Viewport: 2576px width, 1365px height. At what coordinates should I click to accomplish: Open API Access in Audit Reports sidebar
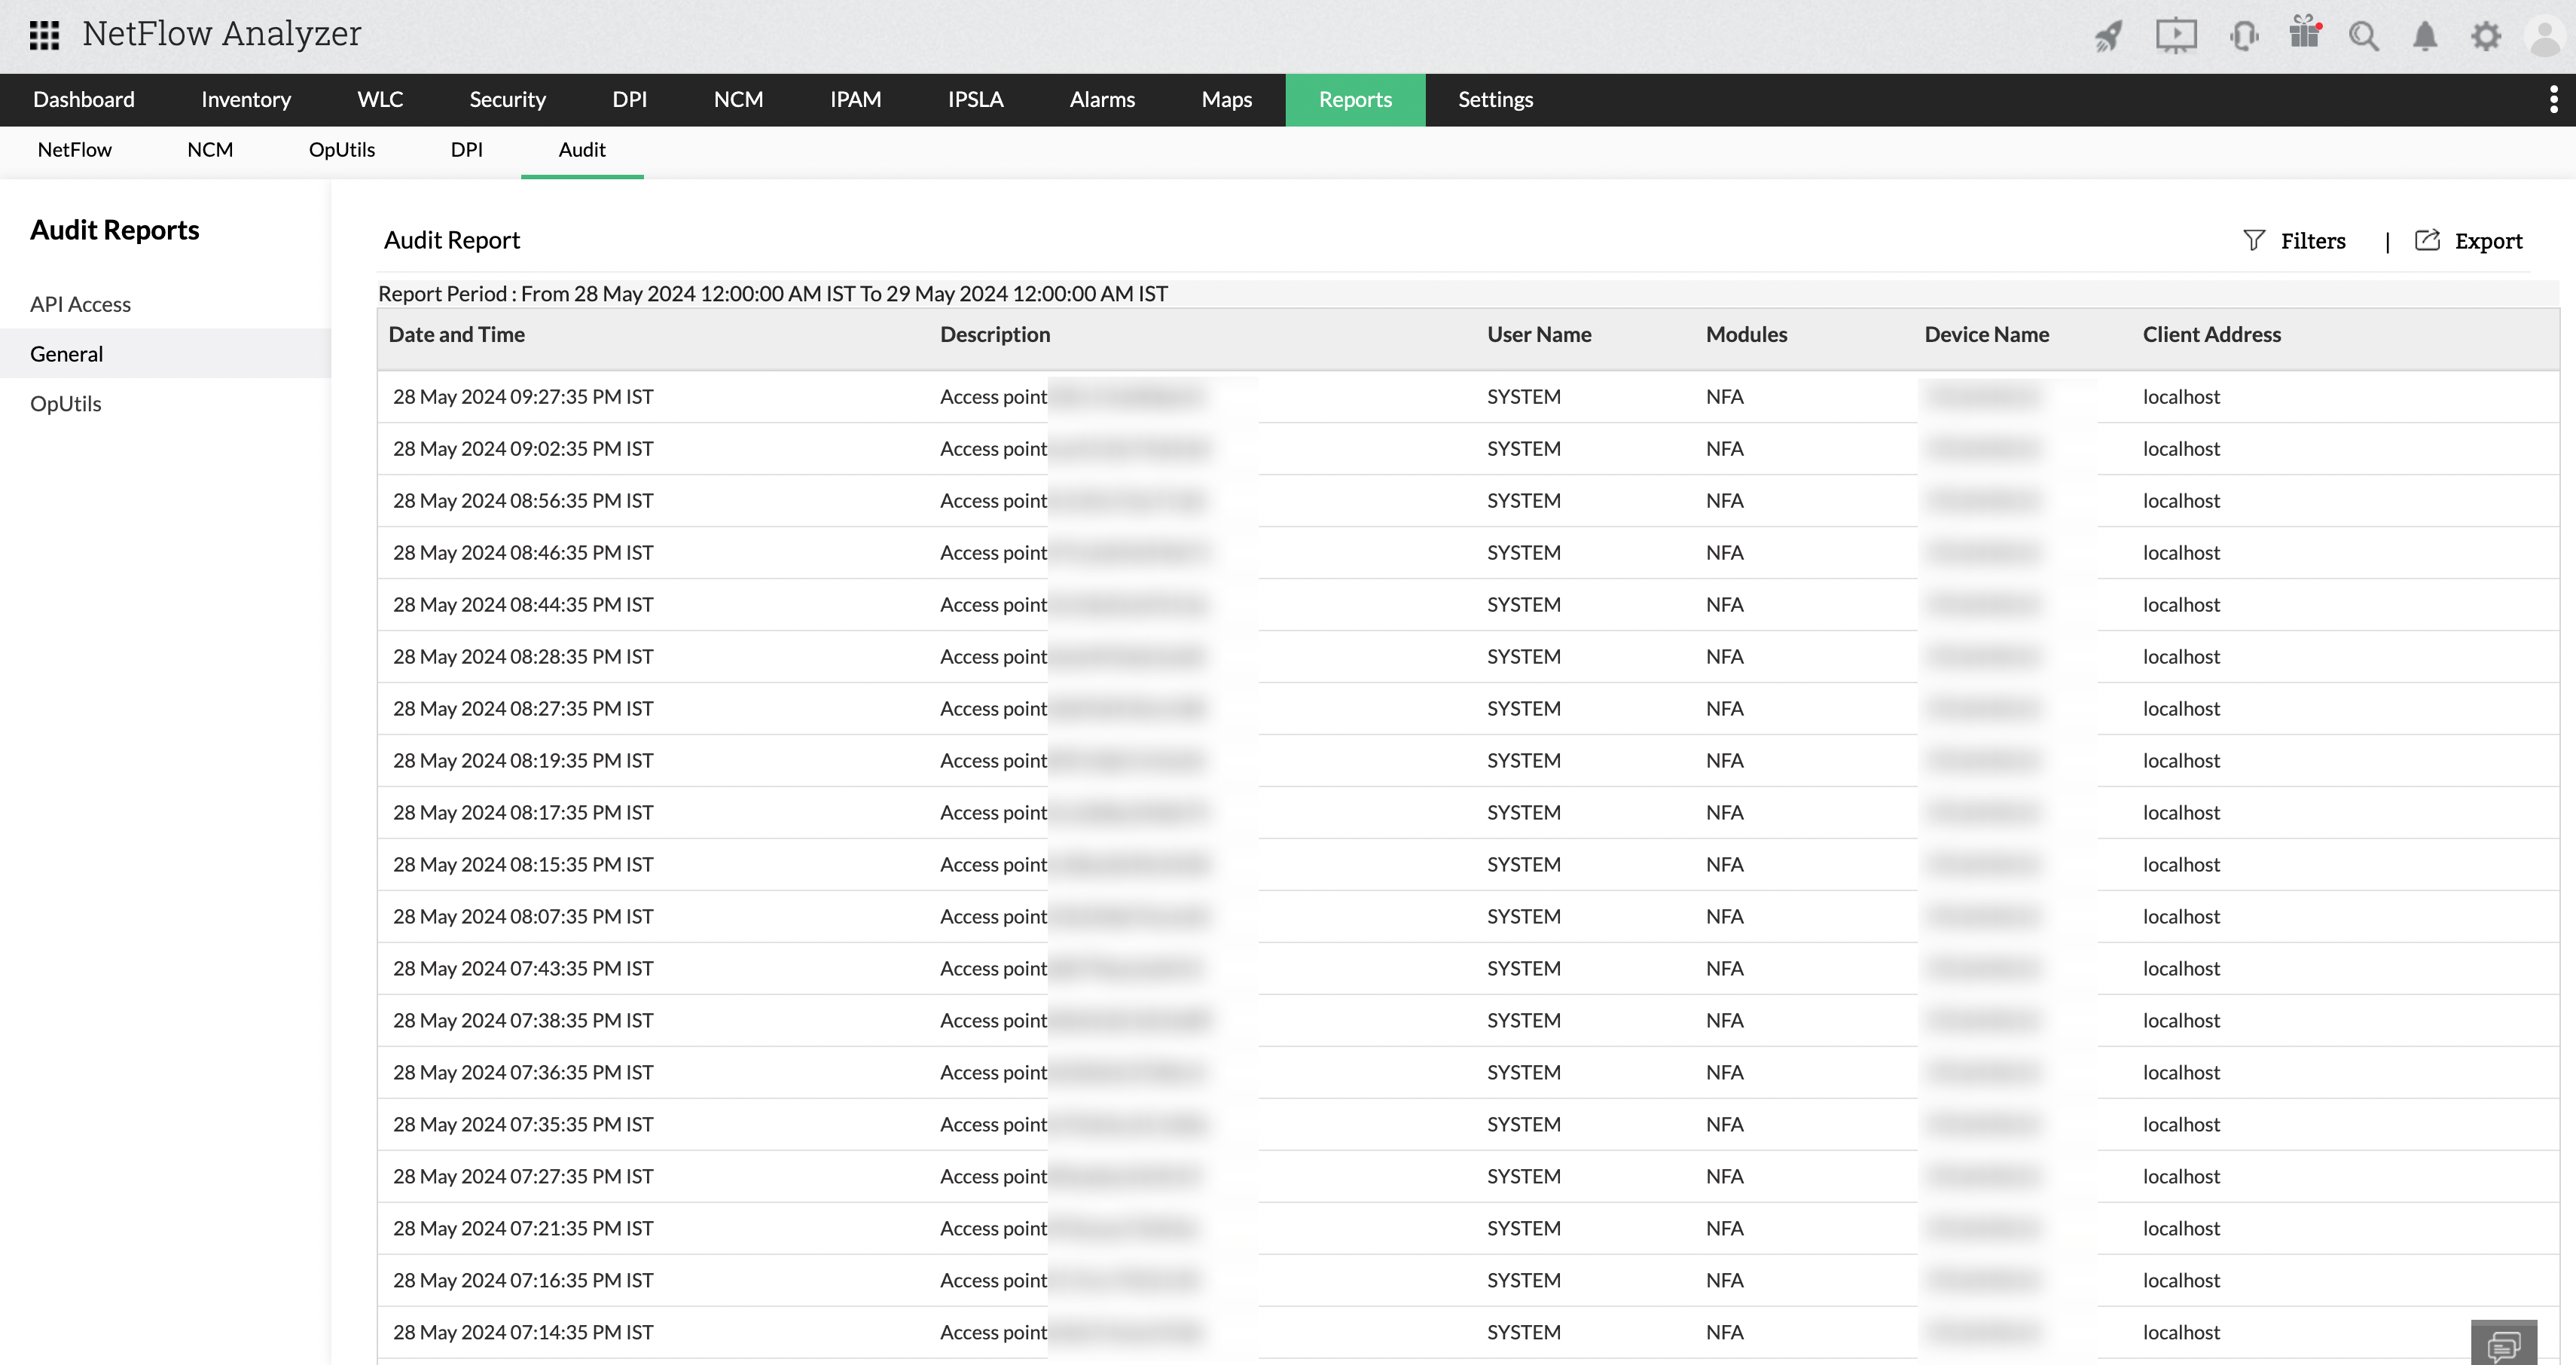(80, 304)
